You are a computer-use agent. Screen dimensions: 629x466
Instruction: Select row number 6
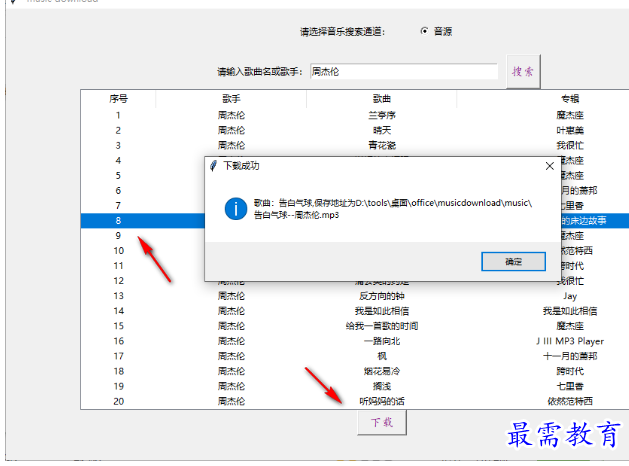click(118, 190)
